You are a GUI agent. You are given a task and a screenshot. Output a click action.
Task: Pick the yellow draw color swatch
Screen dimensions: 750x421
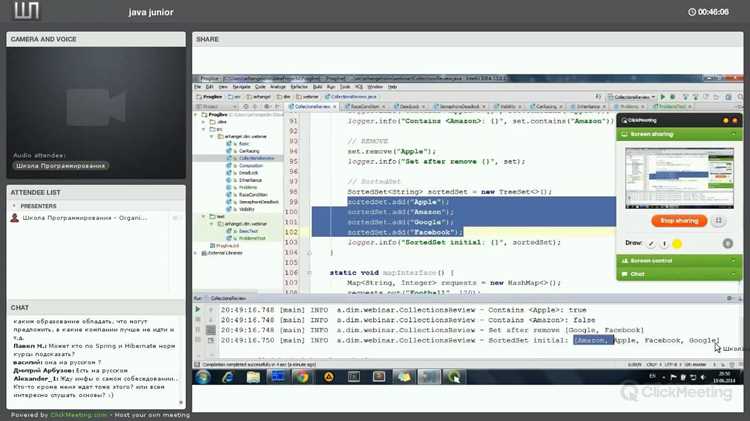coord(677,244)
